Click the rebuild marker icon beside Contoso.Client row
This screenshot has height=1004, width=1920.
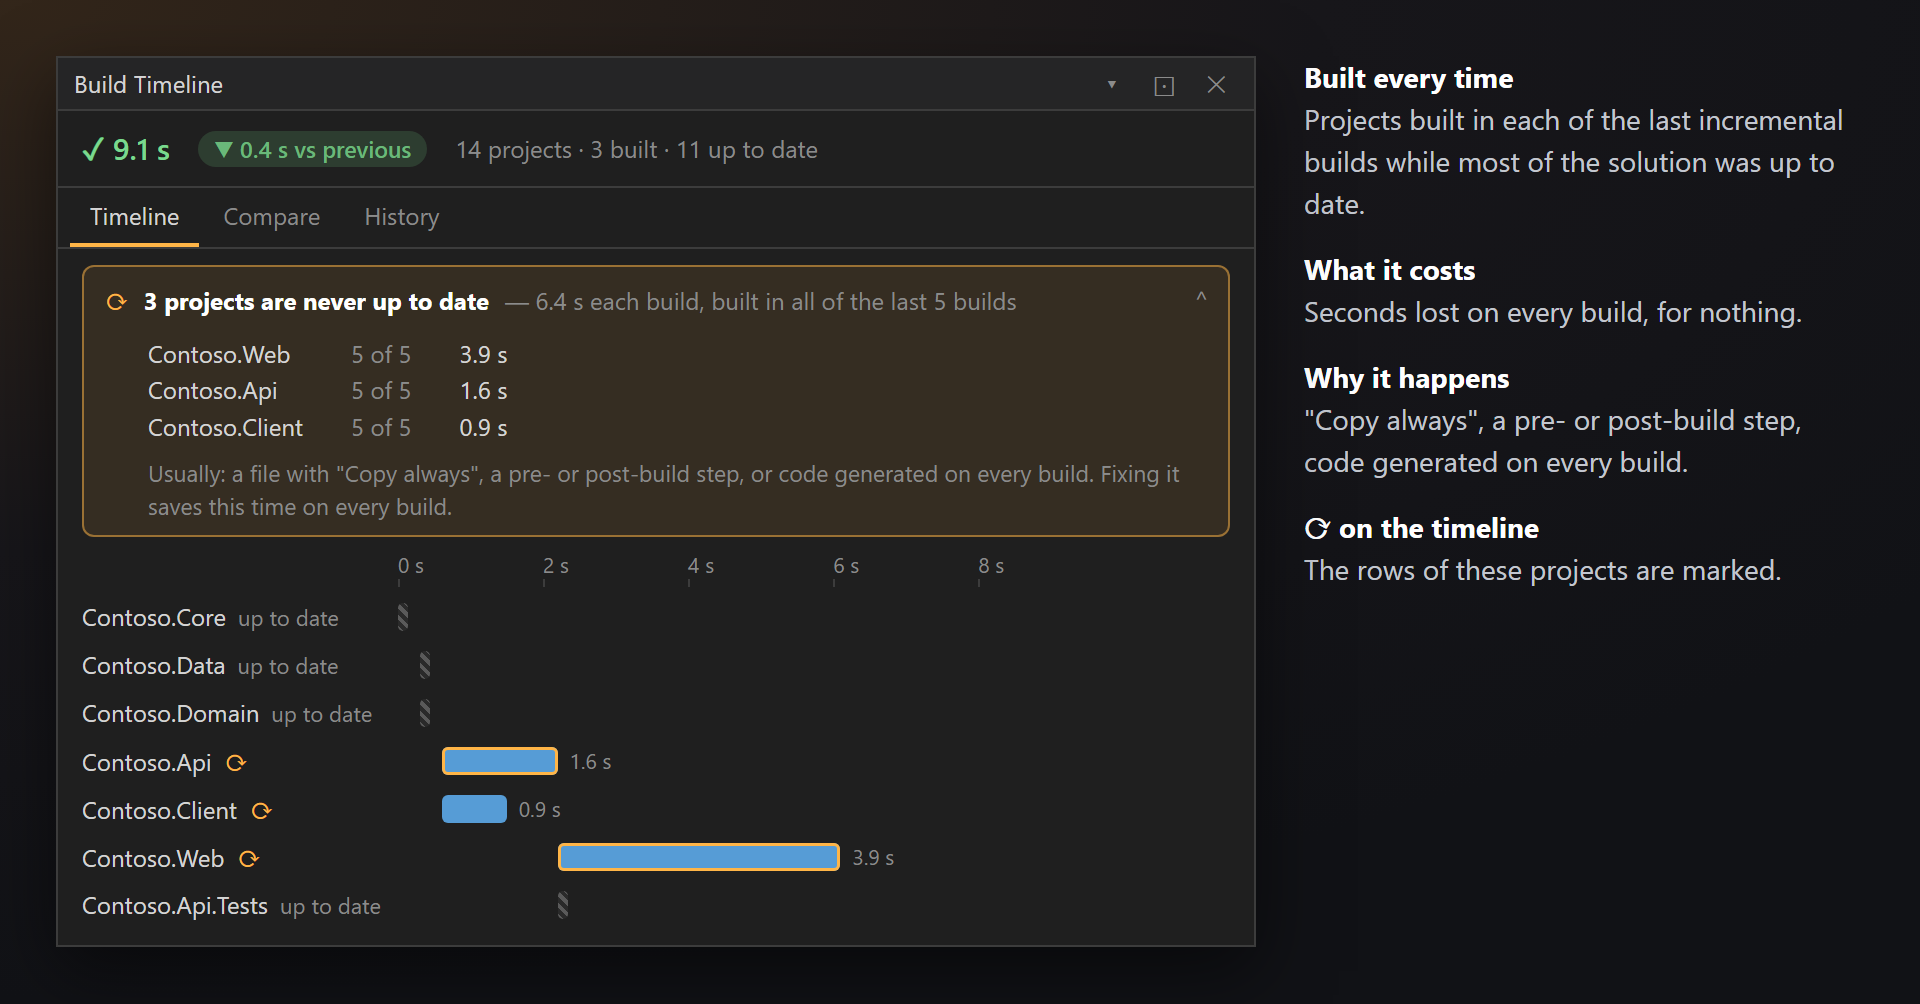pyautogui.click(x=262, y=811)
